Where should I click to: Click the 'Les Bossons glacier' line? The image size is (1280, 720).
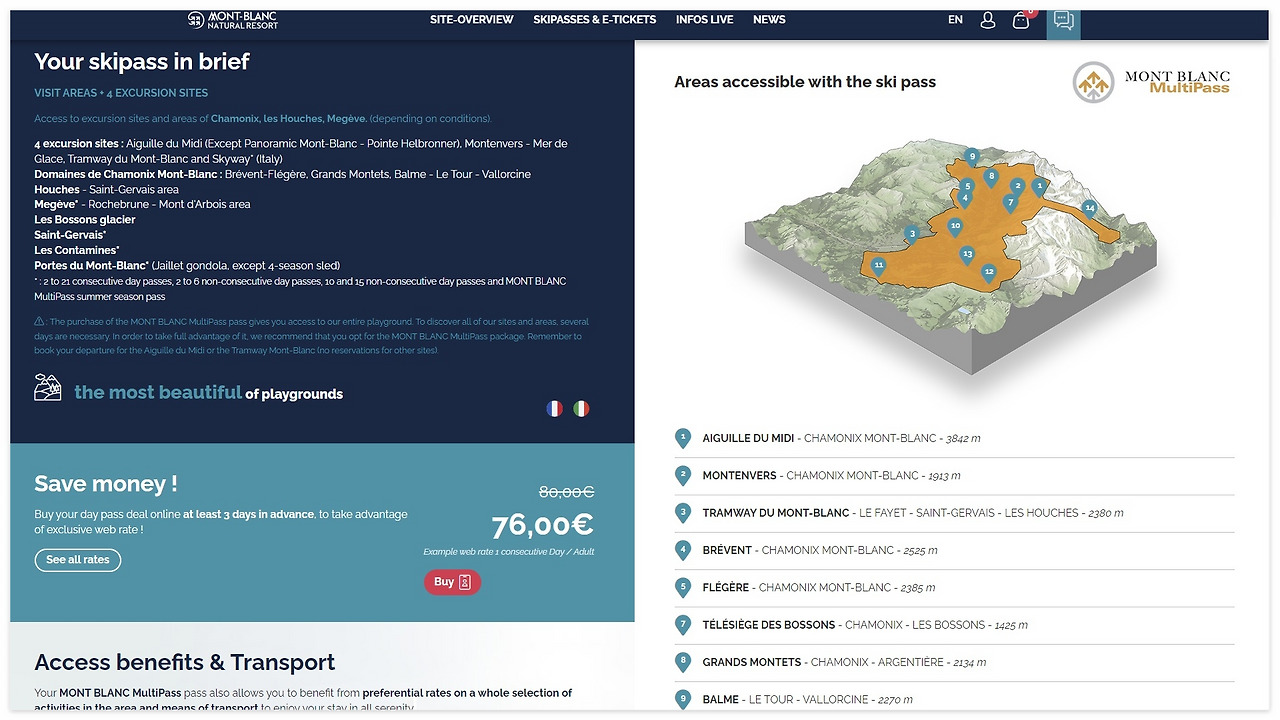coord(85,220)
